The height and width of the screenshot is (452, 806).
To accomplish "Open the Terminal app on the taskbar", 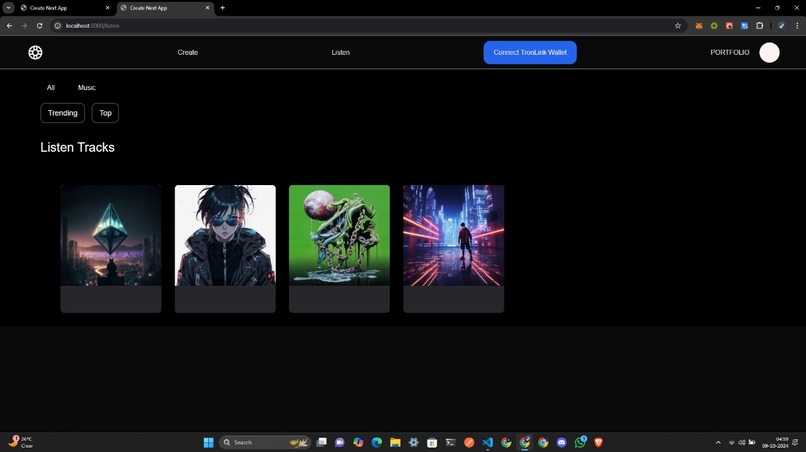I will pyautogui.click(x=451, y=442).
